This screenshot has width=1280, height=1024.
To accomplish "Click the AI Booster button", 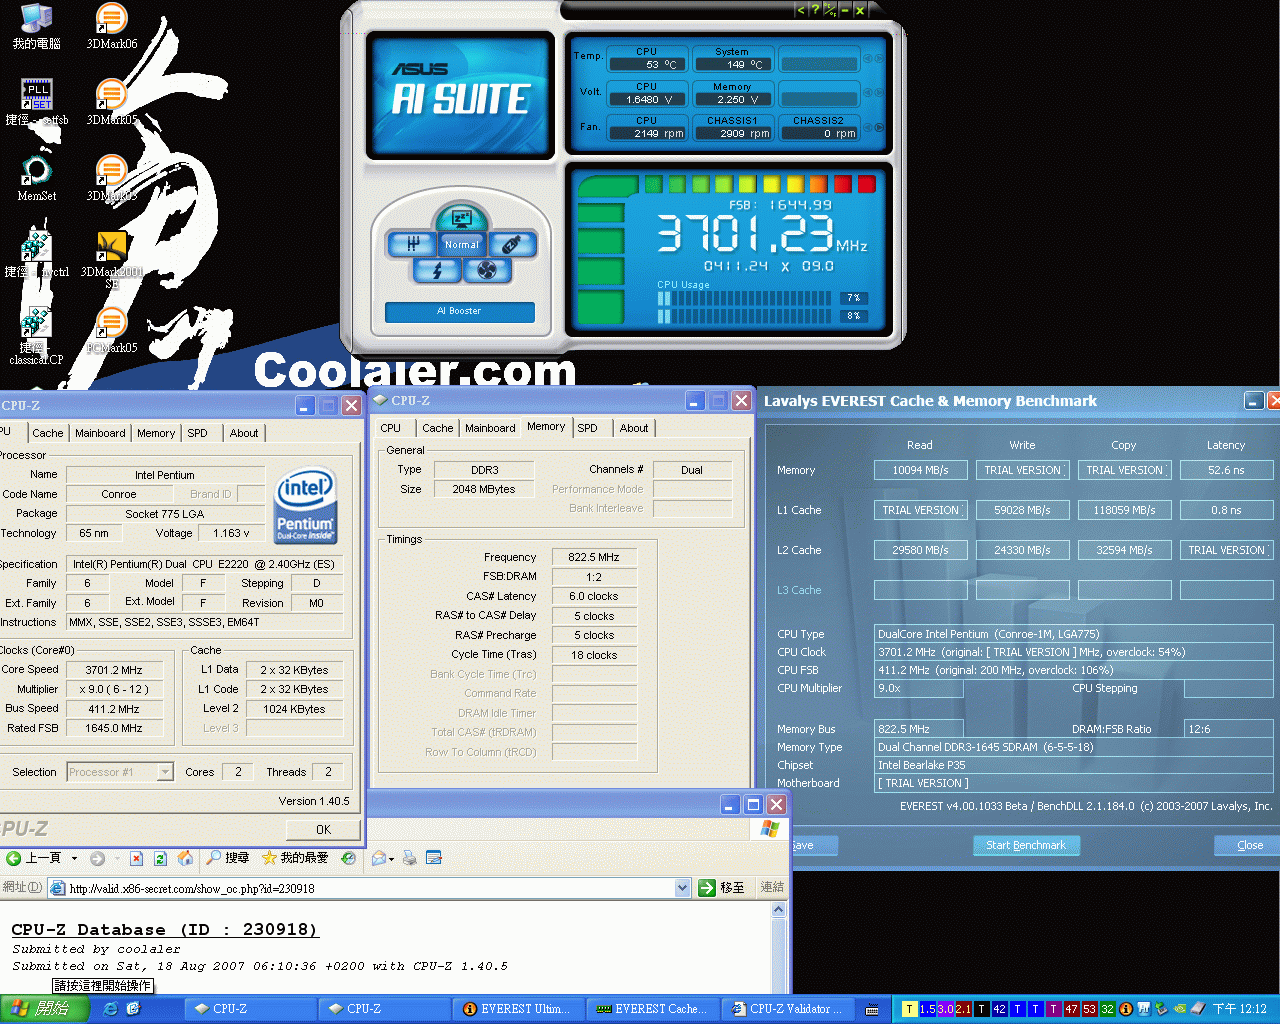I will (x=460, y=311).
